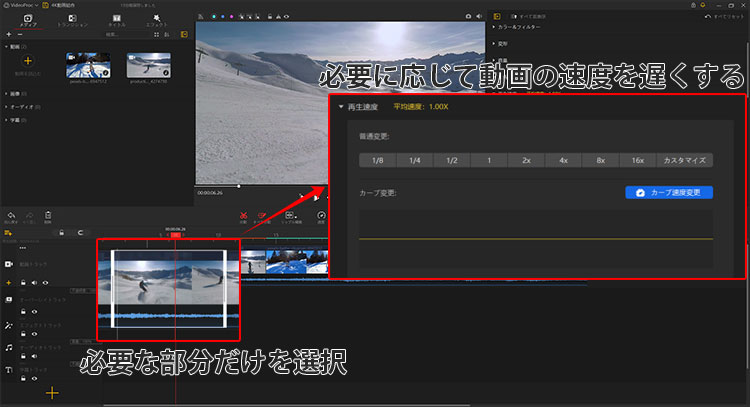
Task: Click すべてリセット reset all button
Action: pyautogui.click(x=724, y=17)
